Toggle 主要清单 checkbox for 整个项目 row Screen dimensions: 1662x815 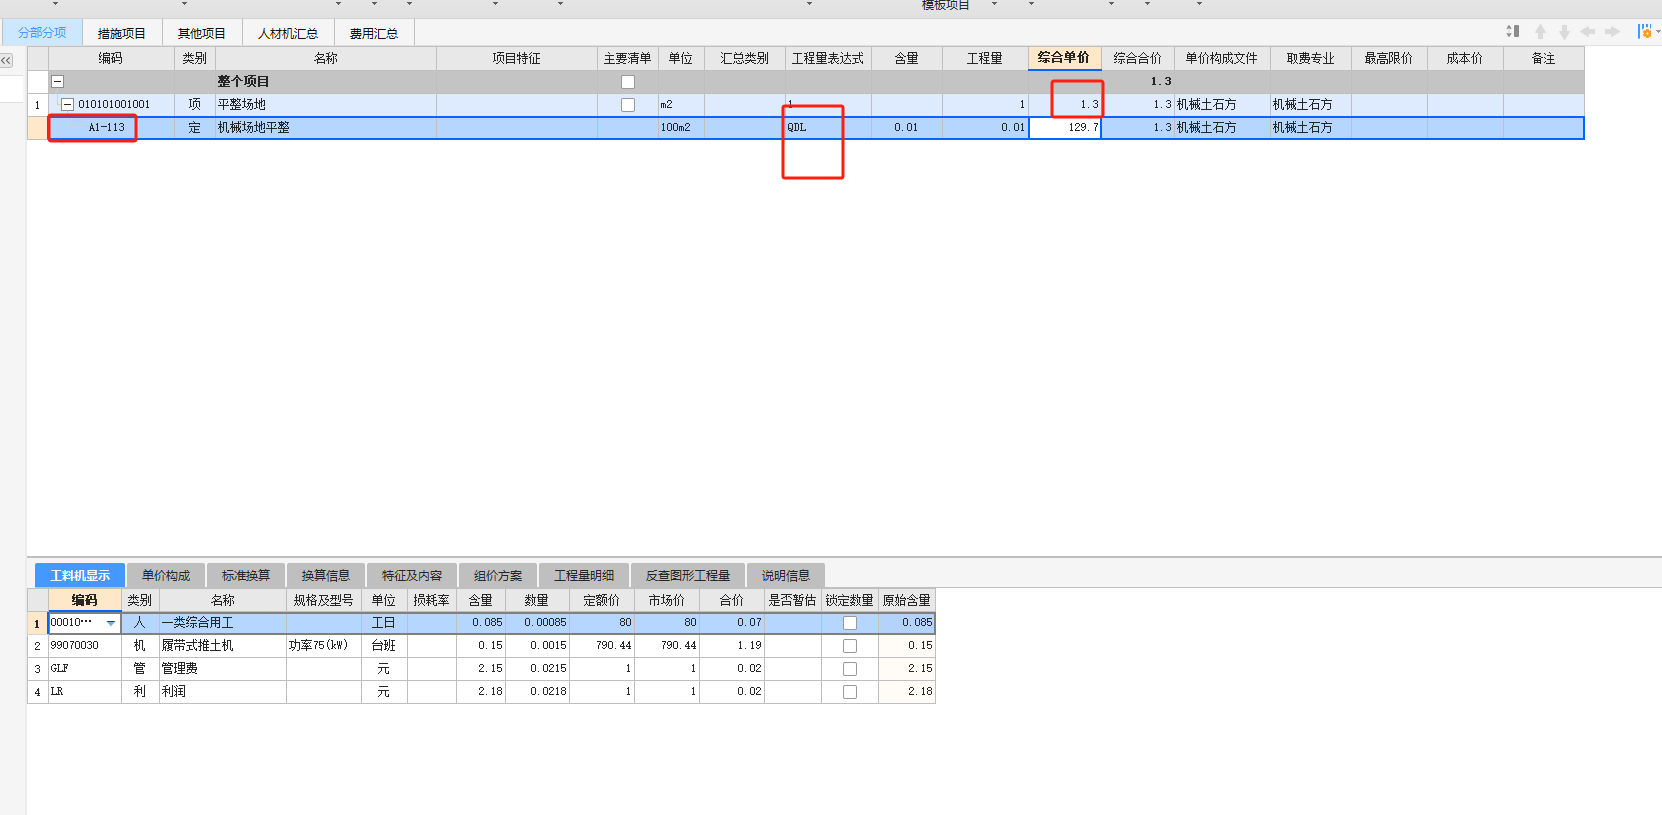628,82
